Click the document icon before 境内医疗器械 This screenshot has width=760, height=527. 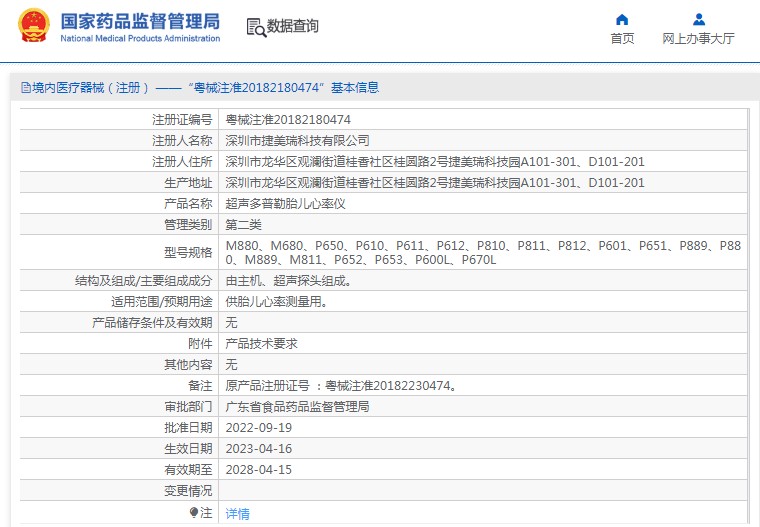(26, 88)
